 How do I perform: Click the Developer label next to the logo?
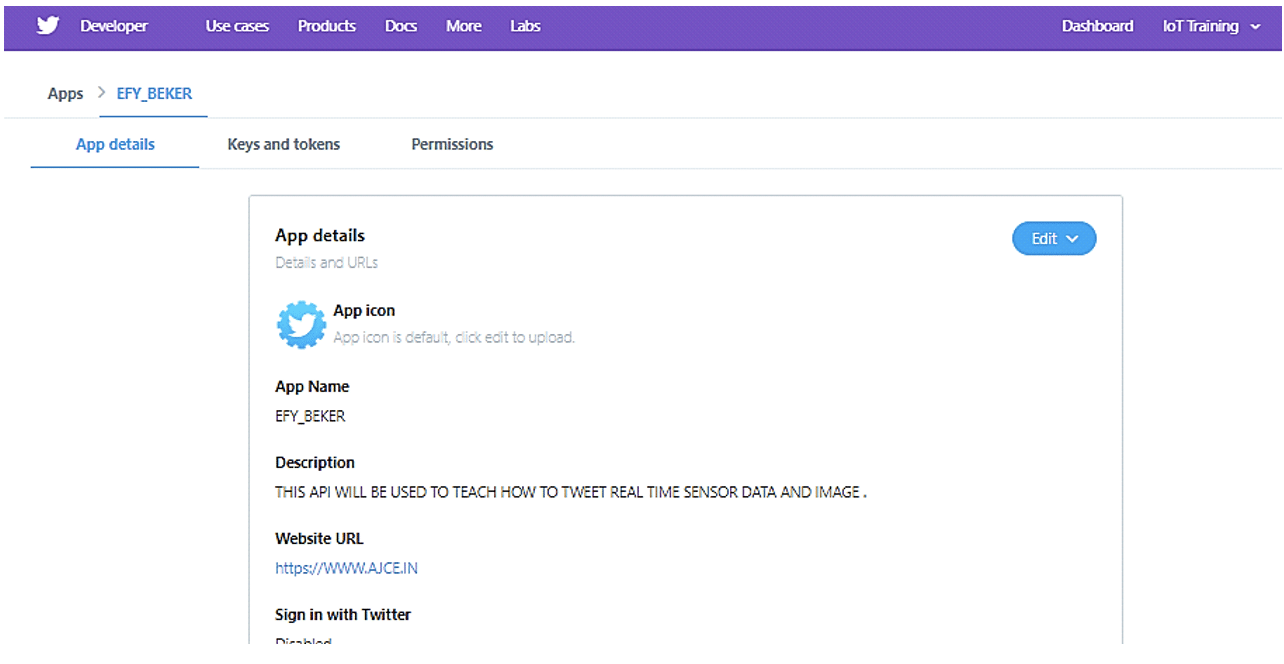click(x=113, y=26)
